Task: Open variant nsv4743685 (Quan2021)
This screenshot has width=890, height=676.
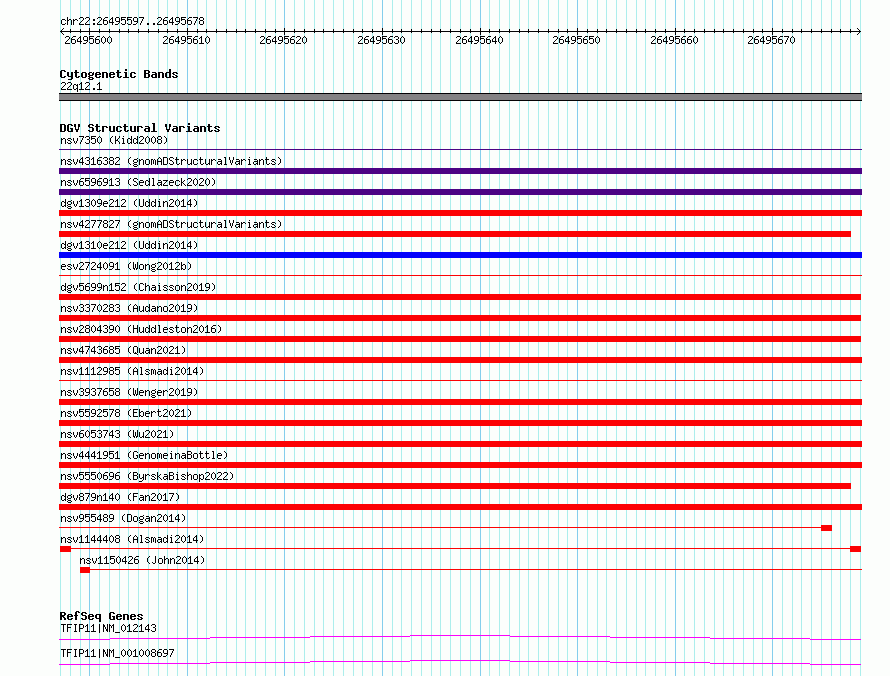Action: pyautogui.click(x=123, y=350)
